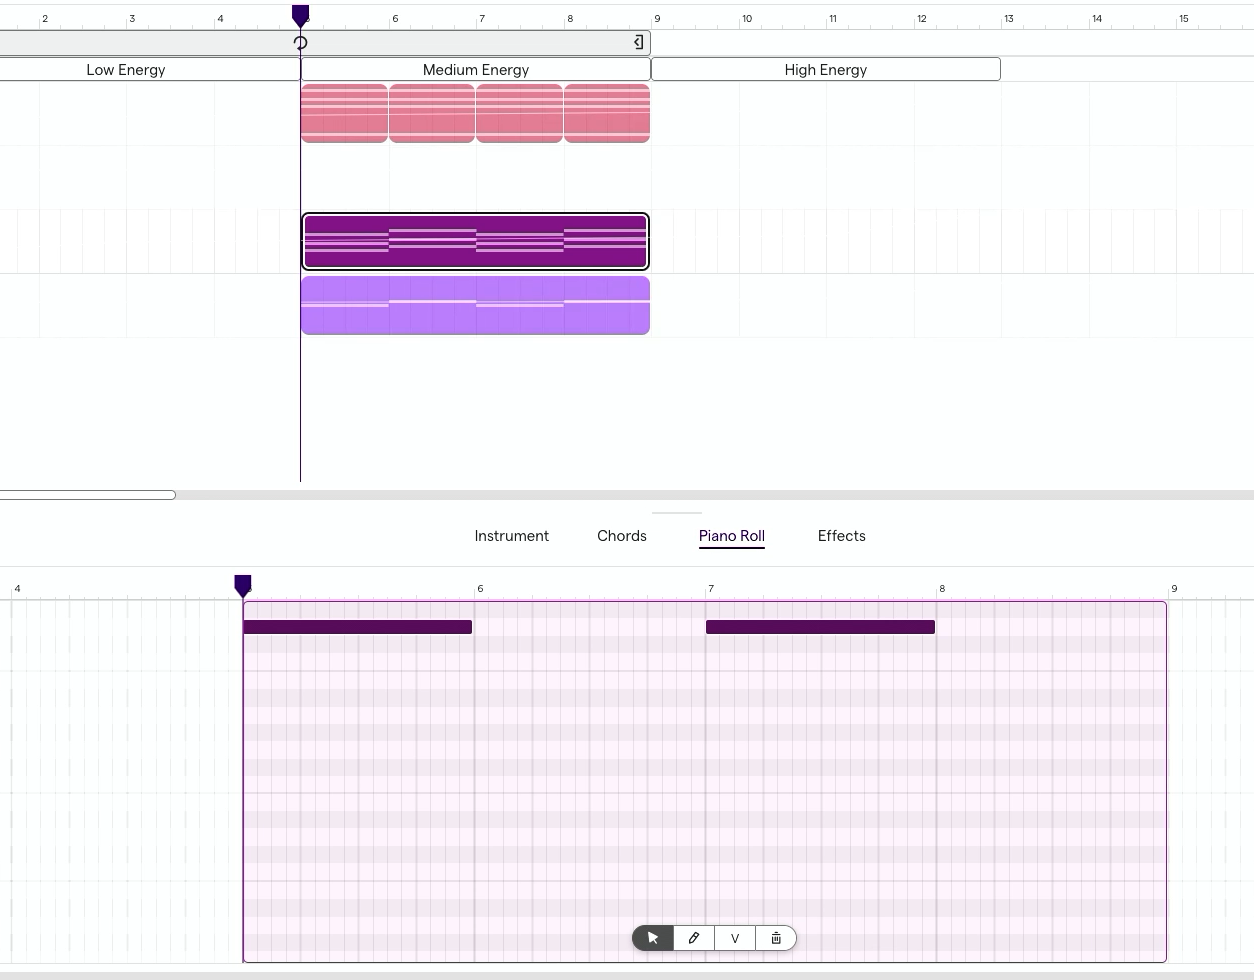Select the Medium Energy section

coord(476,69)
